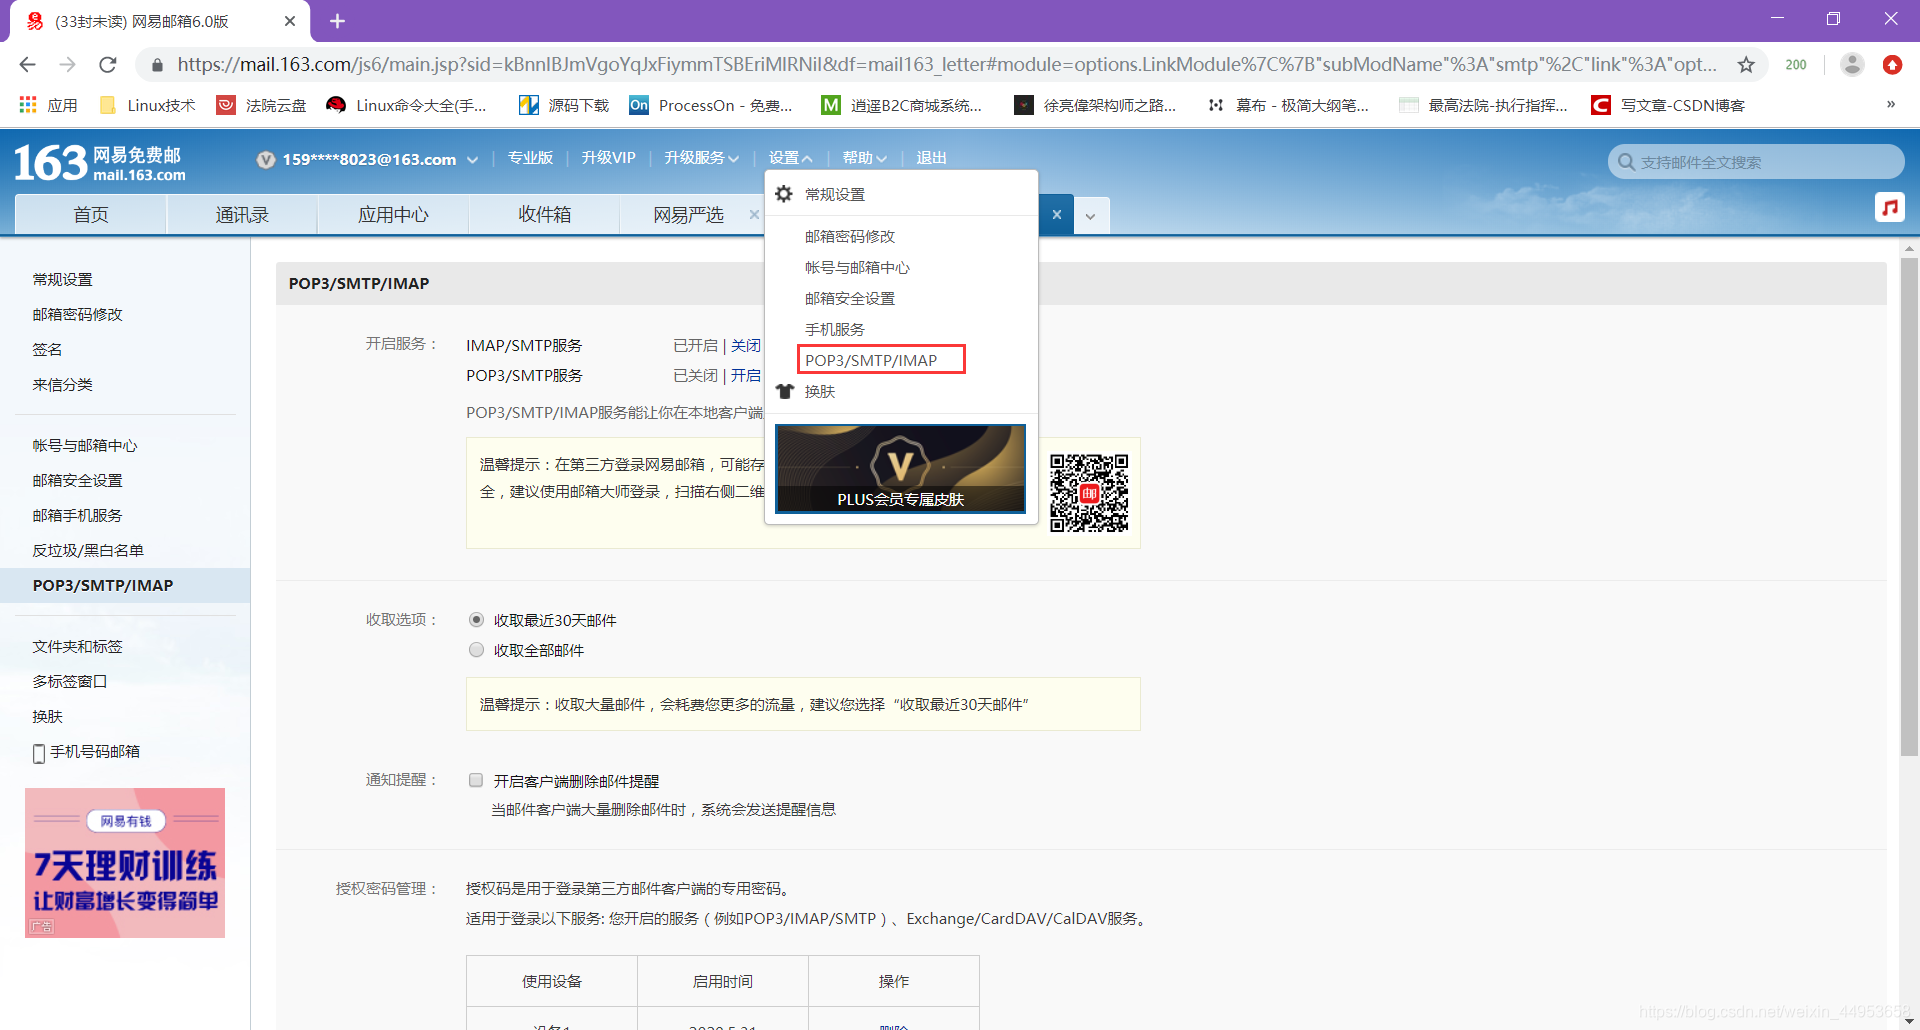Image resolution: width=1920 pixels, height=1030 pixels.
Task: Enable 开启客户端删除邮件提醒 checkbox
Action: pyautogui.click(x=476, y=780)
